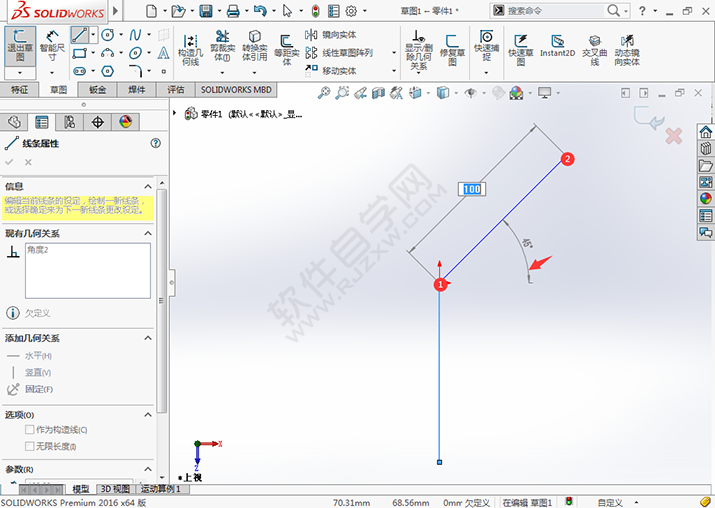Click the dimension value box showing 100

point(471,189)
